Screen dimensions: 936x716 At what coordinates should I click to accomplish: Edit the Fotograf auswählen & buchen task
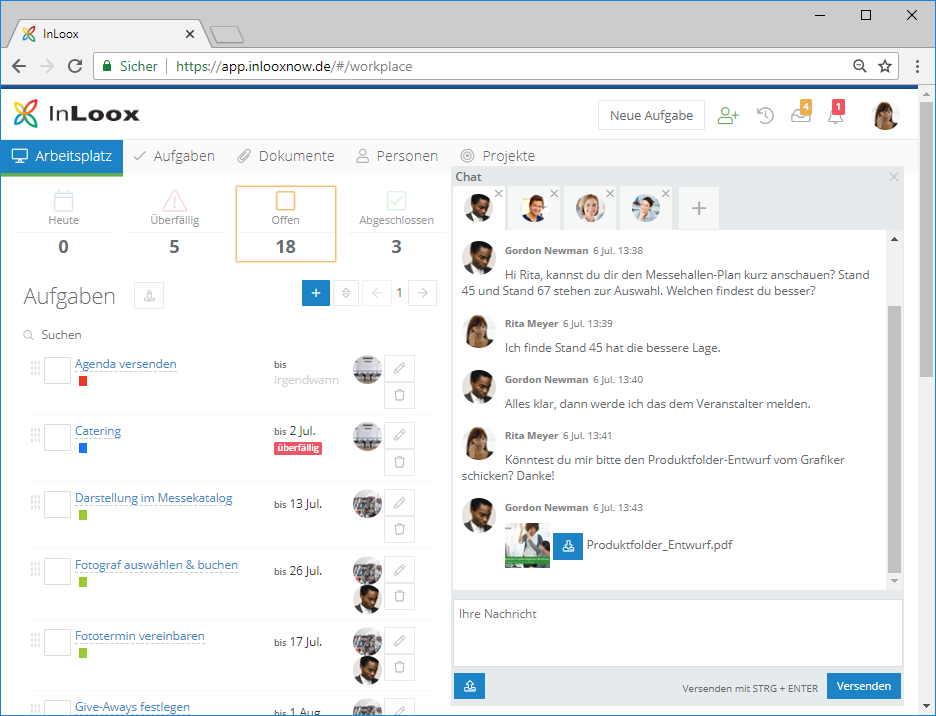[x=399, y=569]
